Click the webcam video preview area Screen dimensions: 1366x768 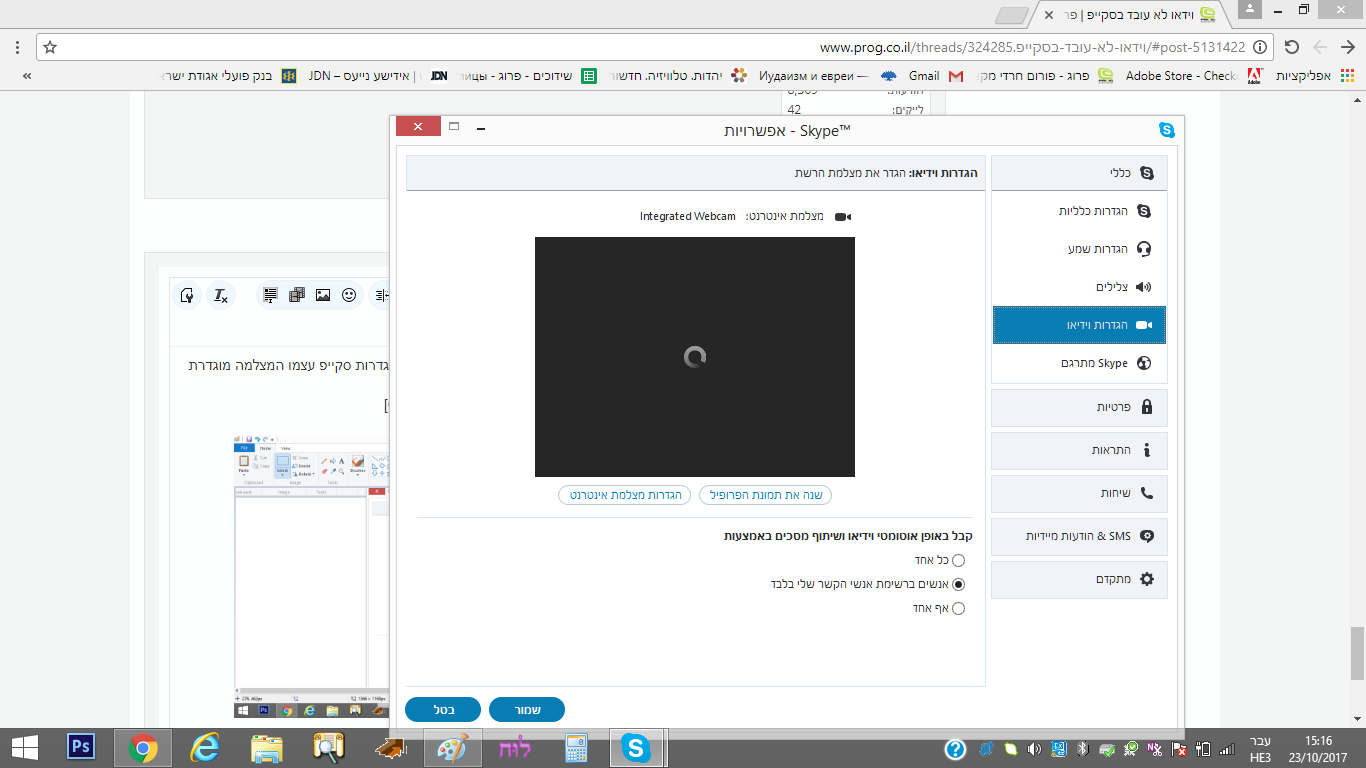tap(695, 357)
